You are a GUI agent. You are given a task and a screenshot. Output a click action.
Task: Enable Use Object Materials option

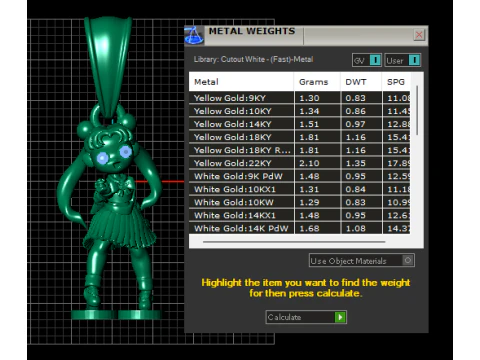pos(362,260)
